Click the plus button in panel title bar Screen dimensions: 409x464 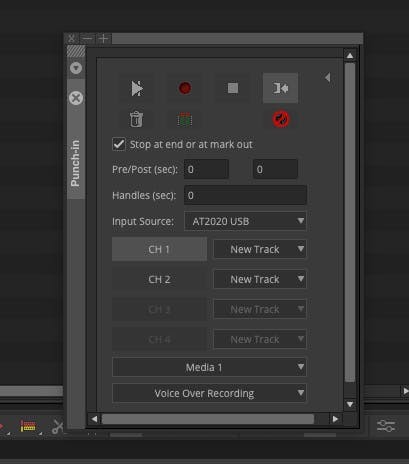[104, 39]
